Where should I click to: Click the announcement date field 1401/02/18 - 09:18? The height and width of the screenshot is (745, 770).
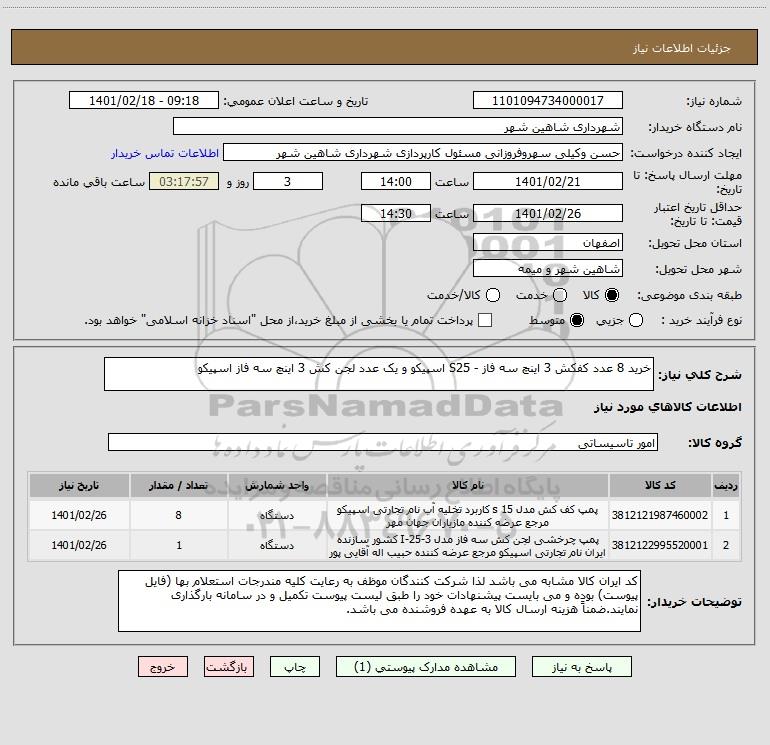144,100
